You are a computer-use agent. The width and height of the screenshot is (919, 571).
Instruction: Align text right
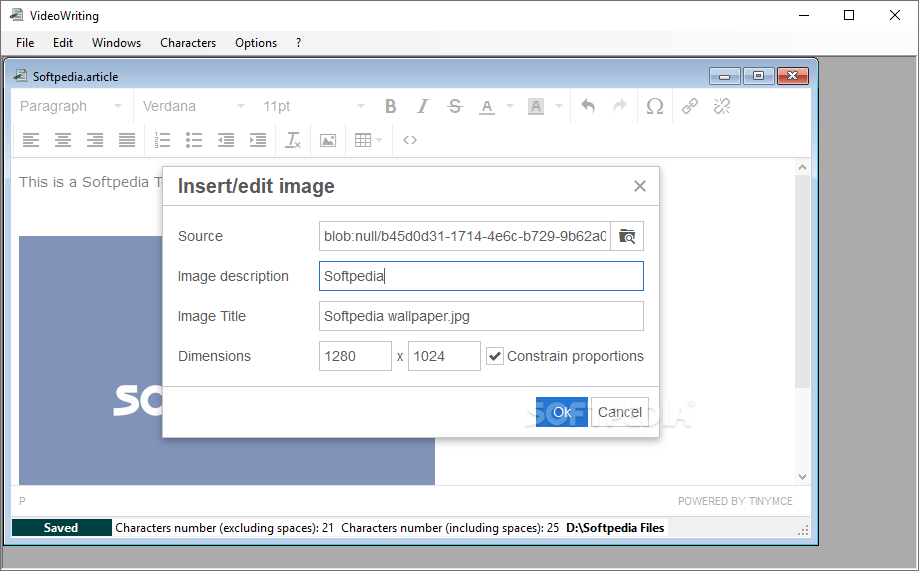95,140
